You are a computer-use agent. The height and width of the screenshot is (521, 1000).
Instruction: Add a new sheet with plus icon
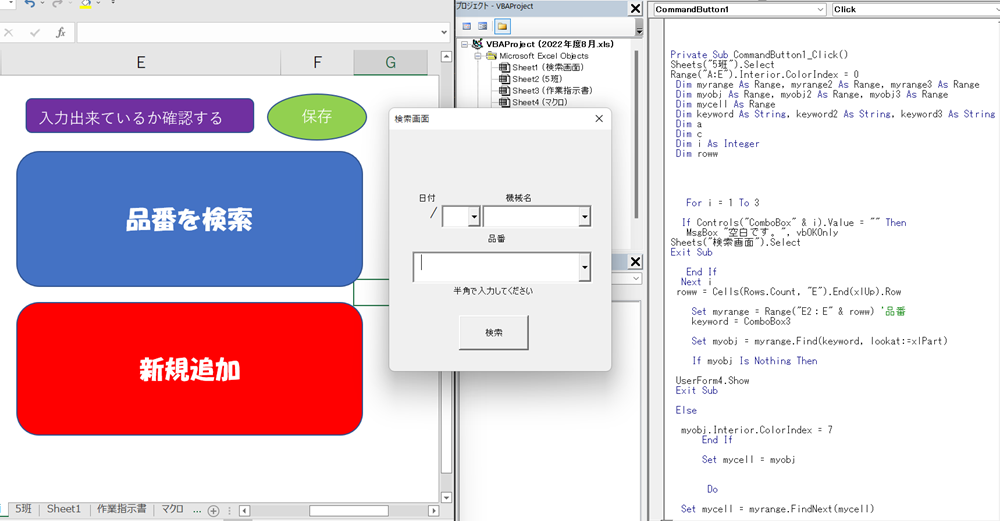pos(213,510)
